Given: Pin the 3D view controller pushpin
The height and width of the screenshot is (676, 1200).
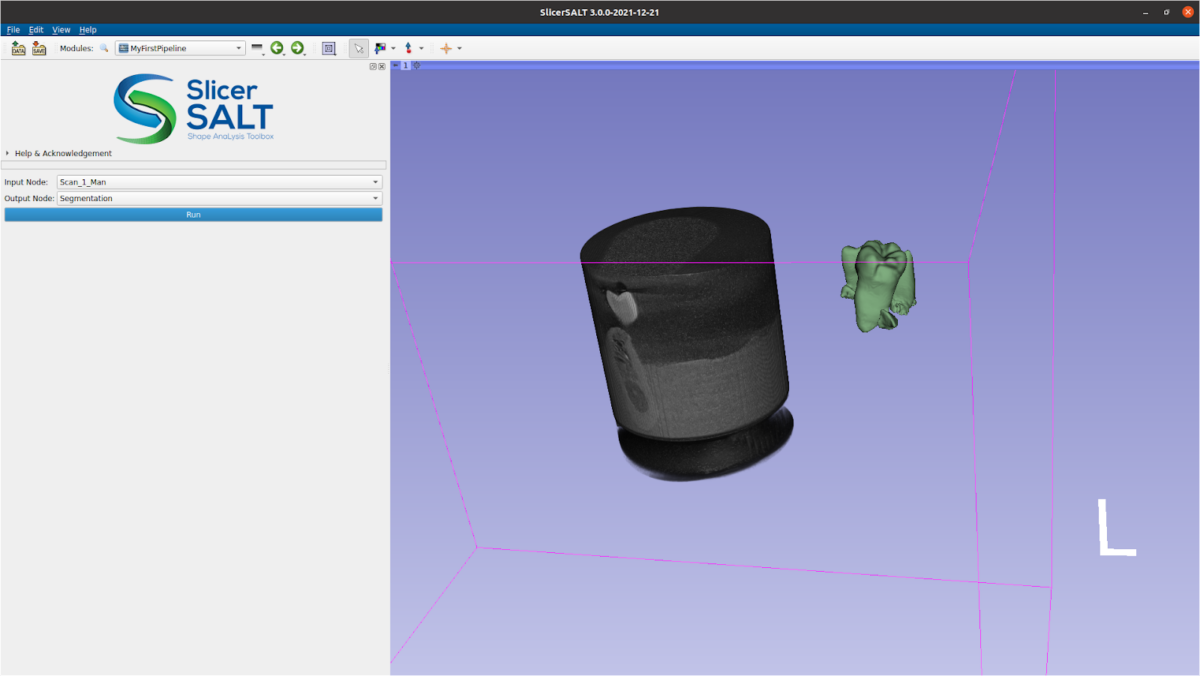Looking at the screenshot, I should click(x=395, y=65).
